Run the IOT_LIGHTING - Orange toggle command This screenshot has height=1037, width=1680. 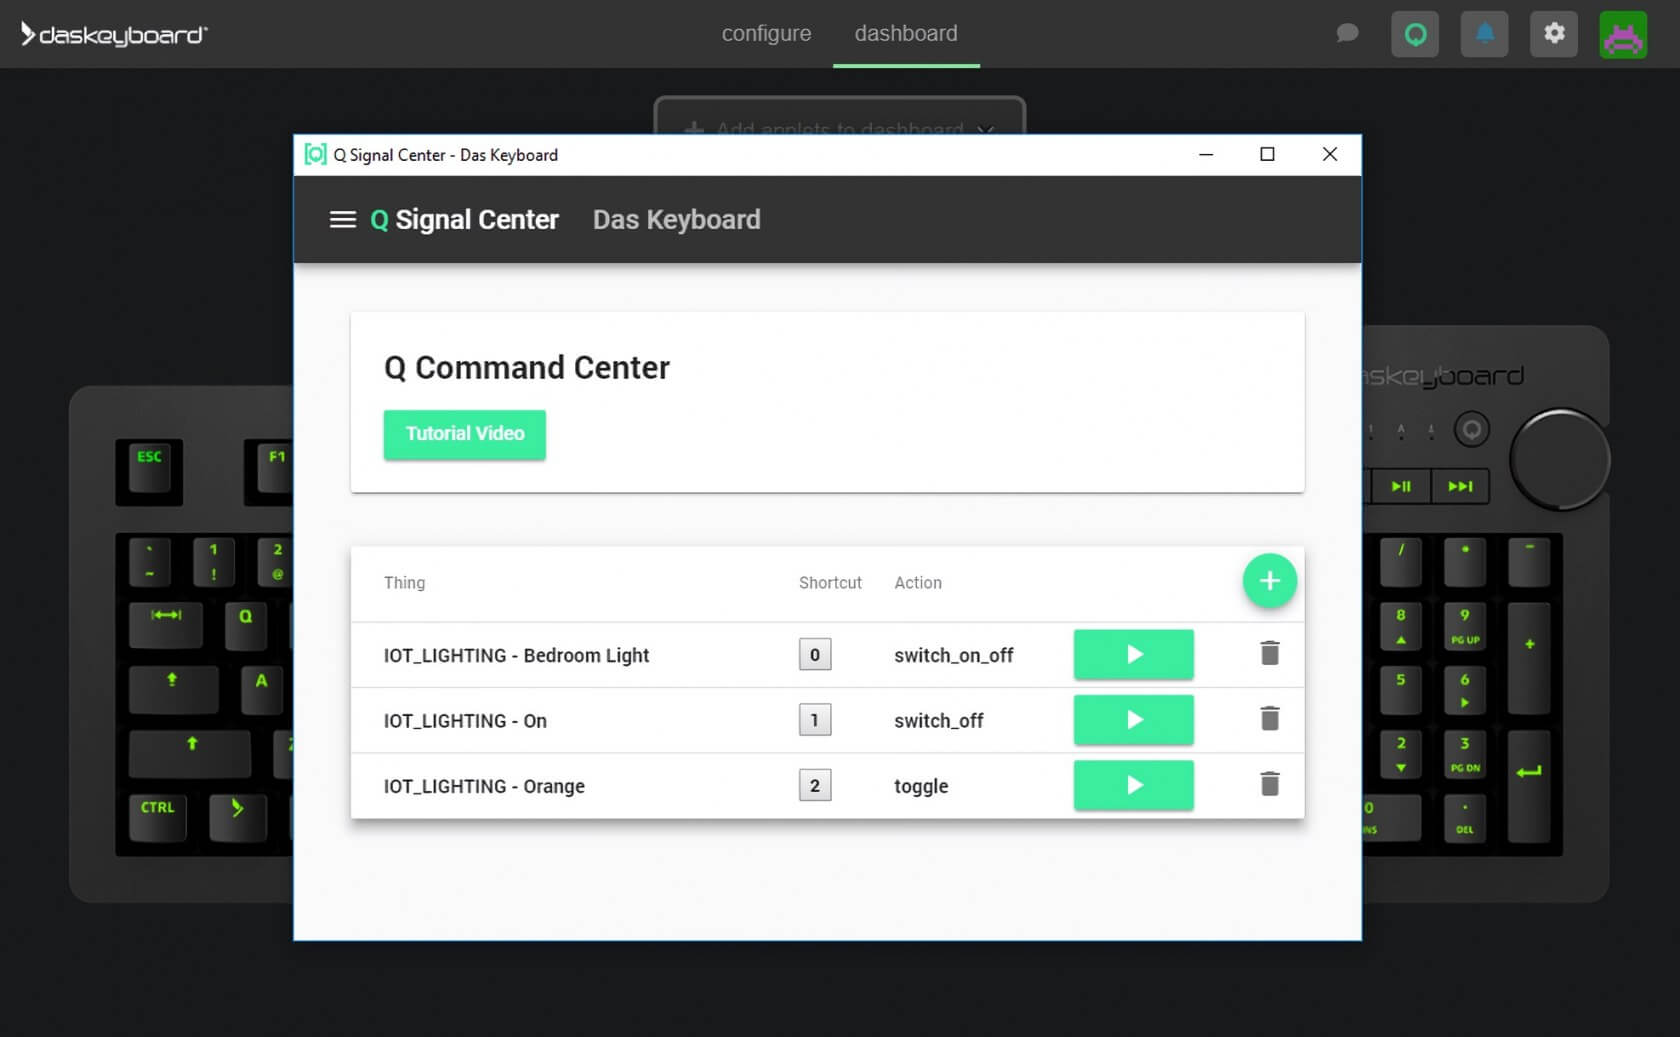(1133, 785)
